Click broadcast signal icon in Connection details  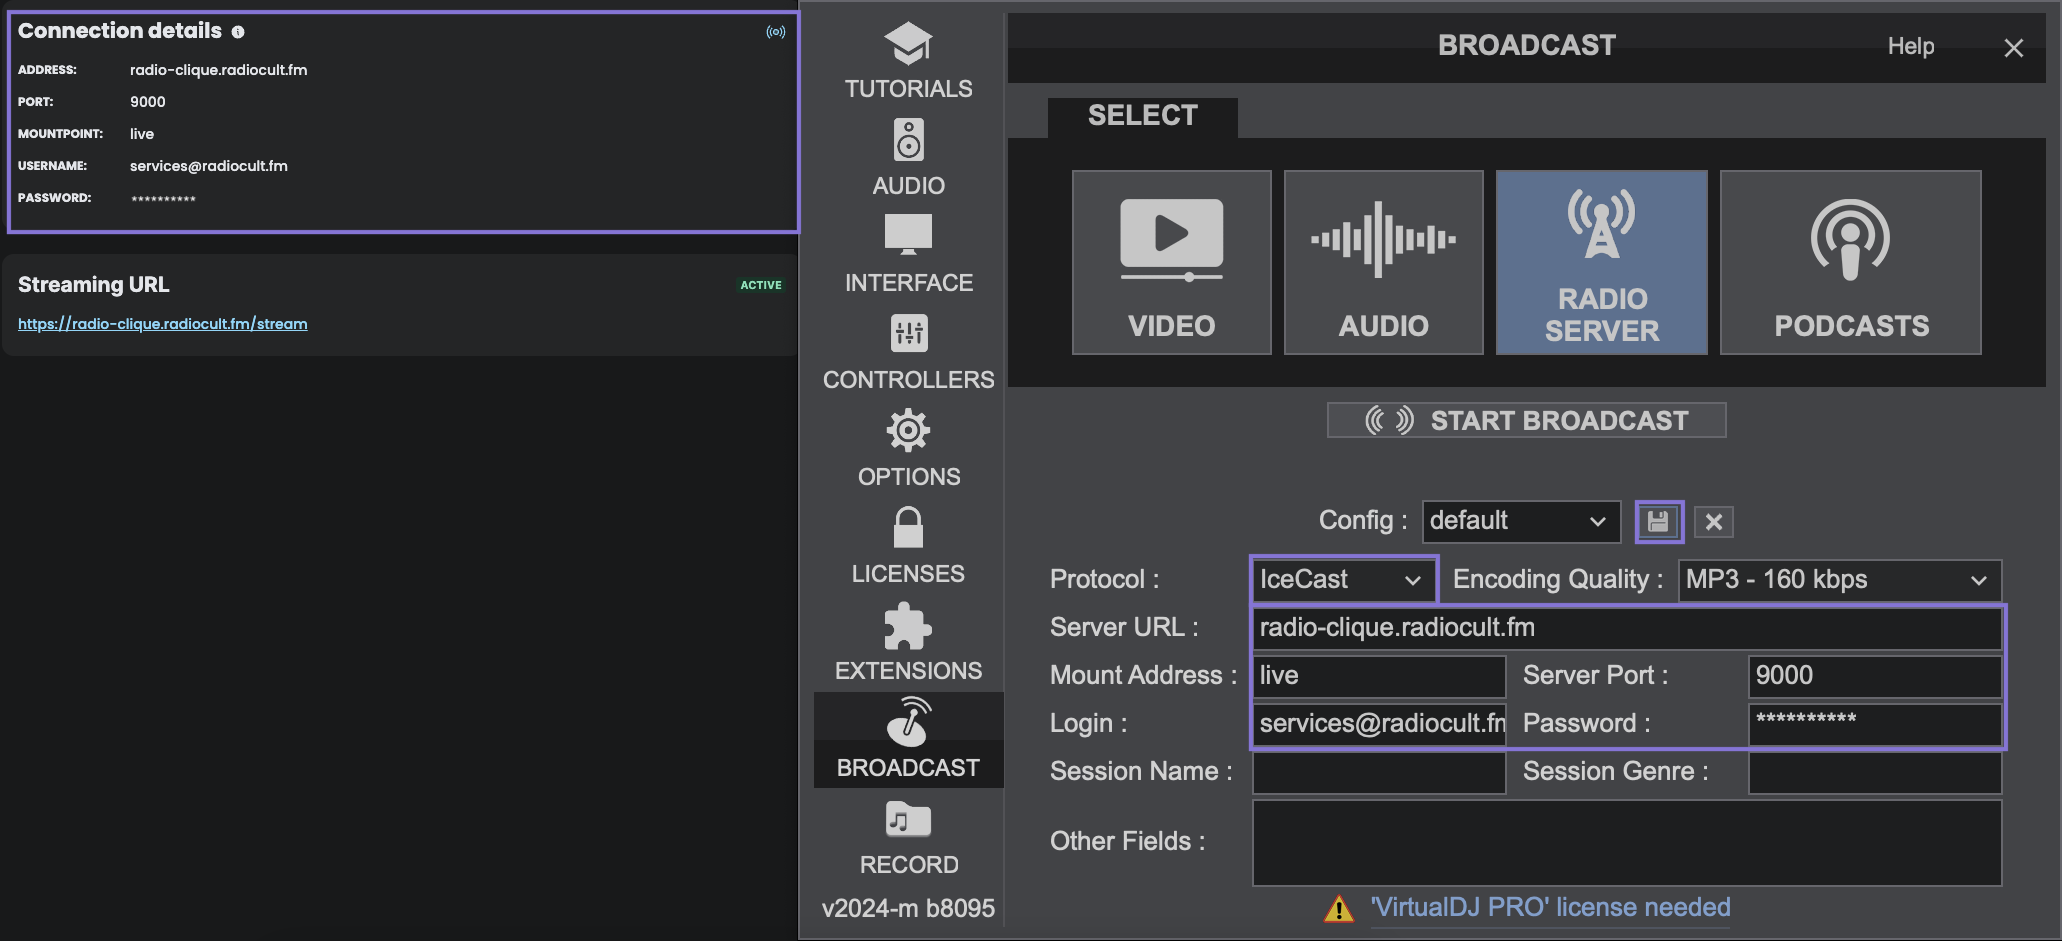point(776,32)
